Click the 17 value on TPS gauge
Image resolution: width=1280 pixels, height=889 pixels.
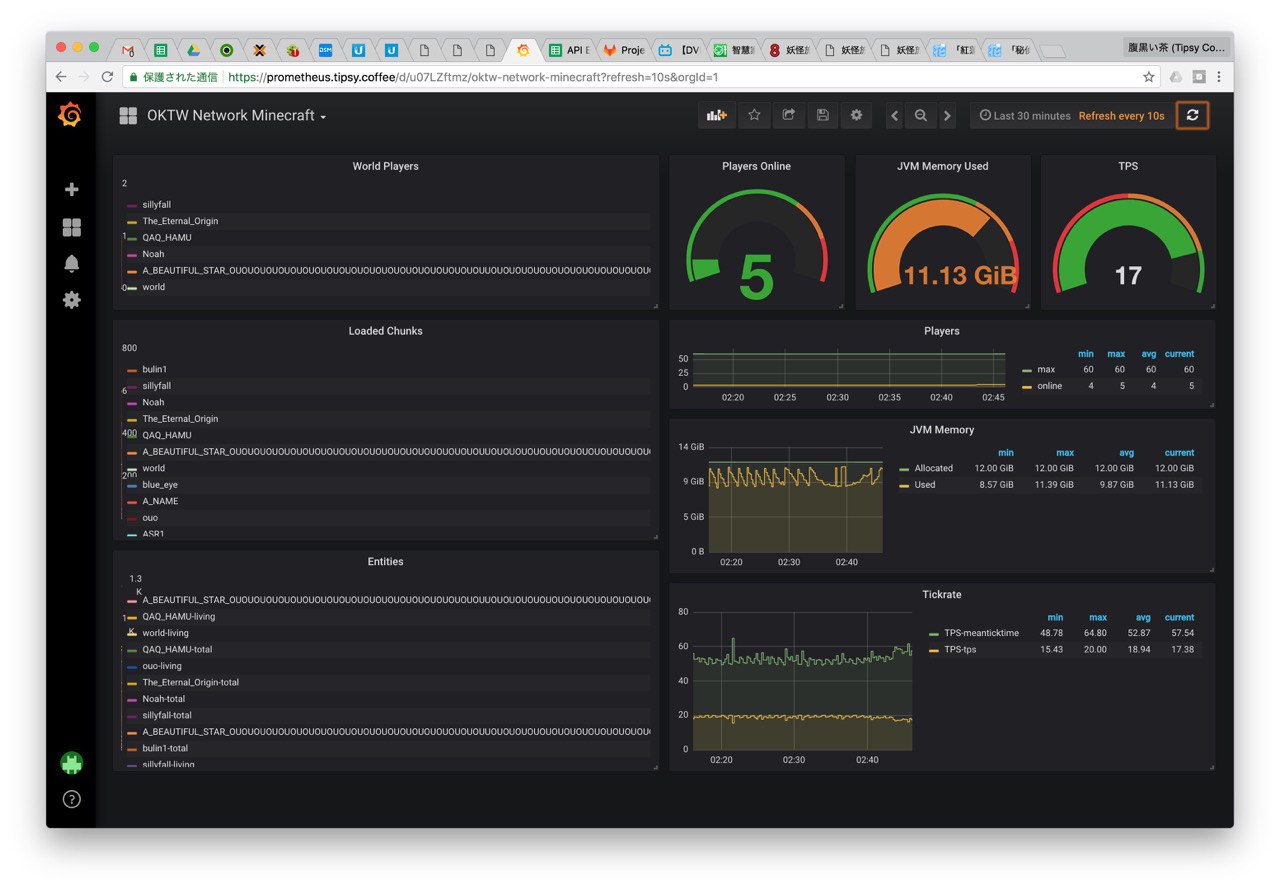coord(1128,276)
